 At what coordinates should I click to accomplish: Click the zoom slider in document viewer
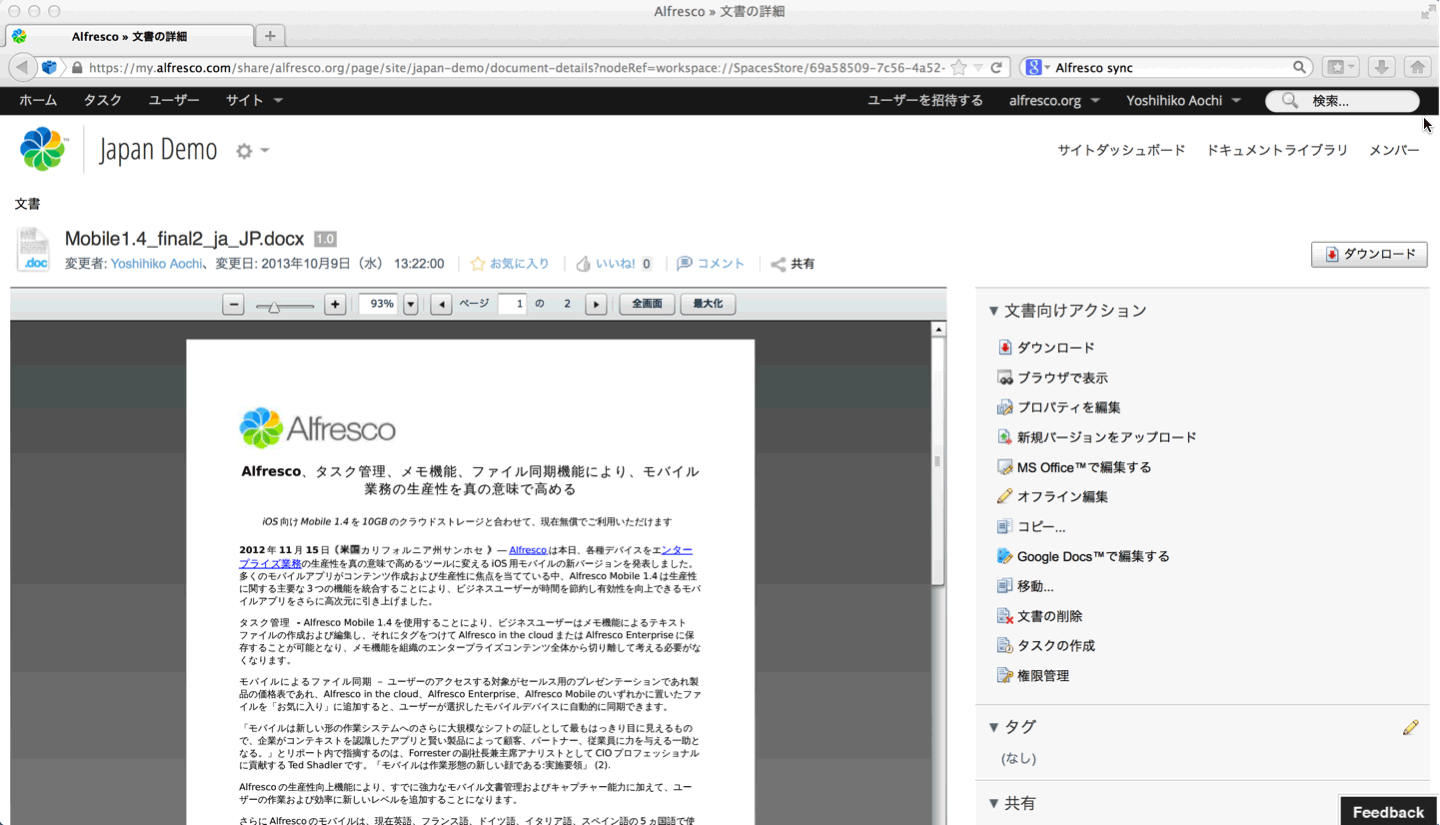[x=284, y=305]
